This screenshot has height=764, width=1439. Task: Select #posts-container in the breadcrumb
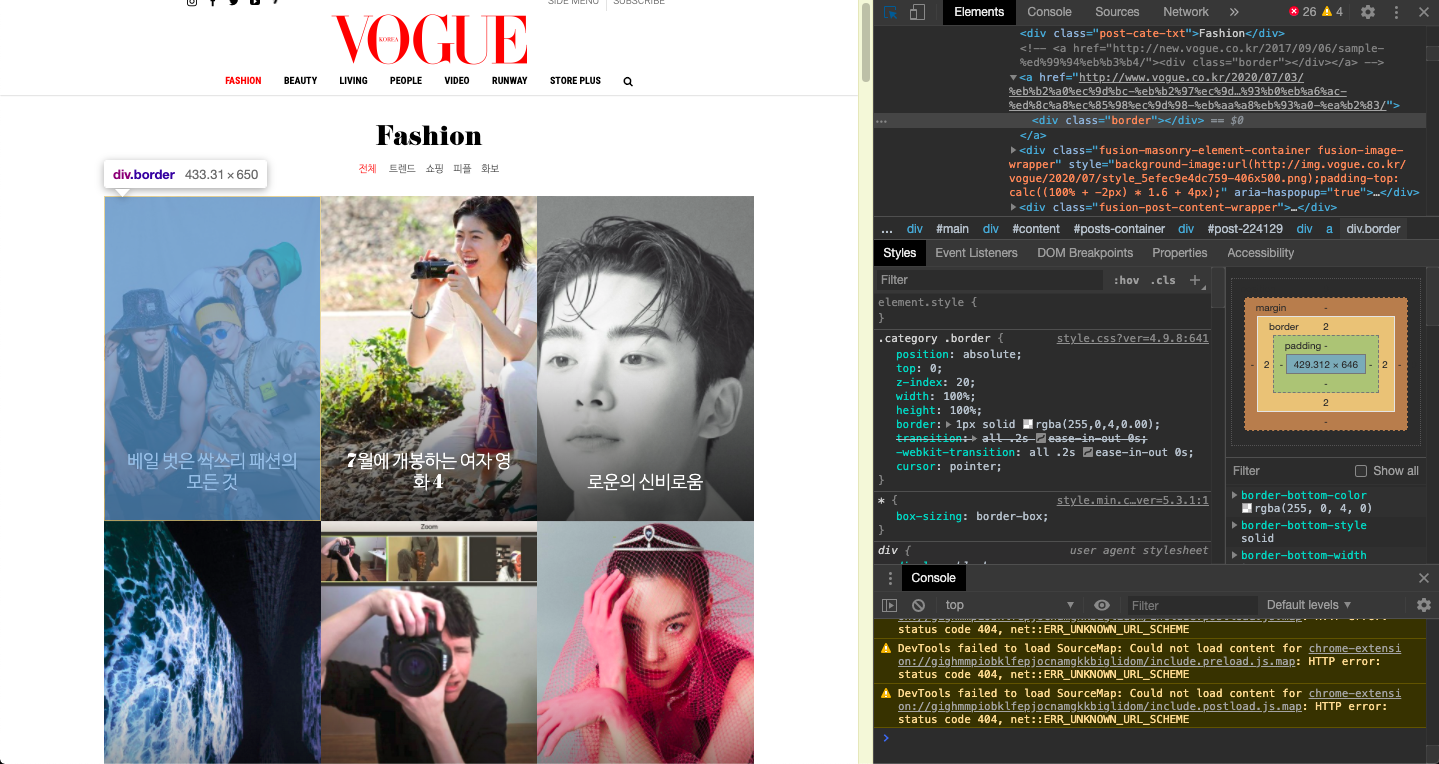1119,229
